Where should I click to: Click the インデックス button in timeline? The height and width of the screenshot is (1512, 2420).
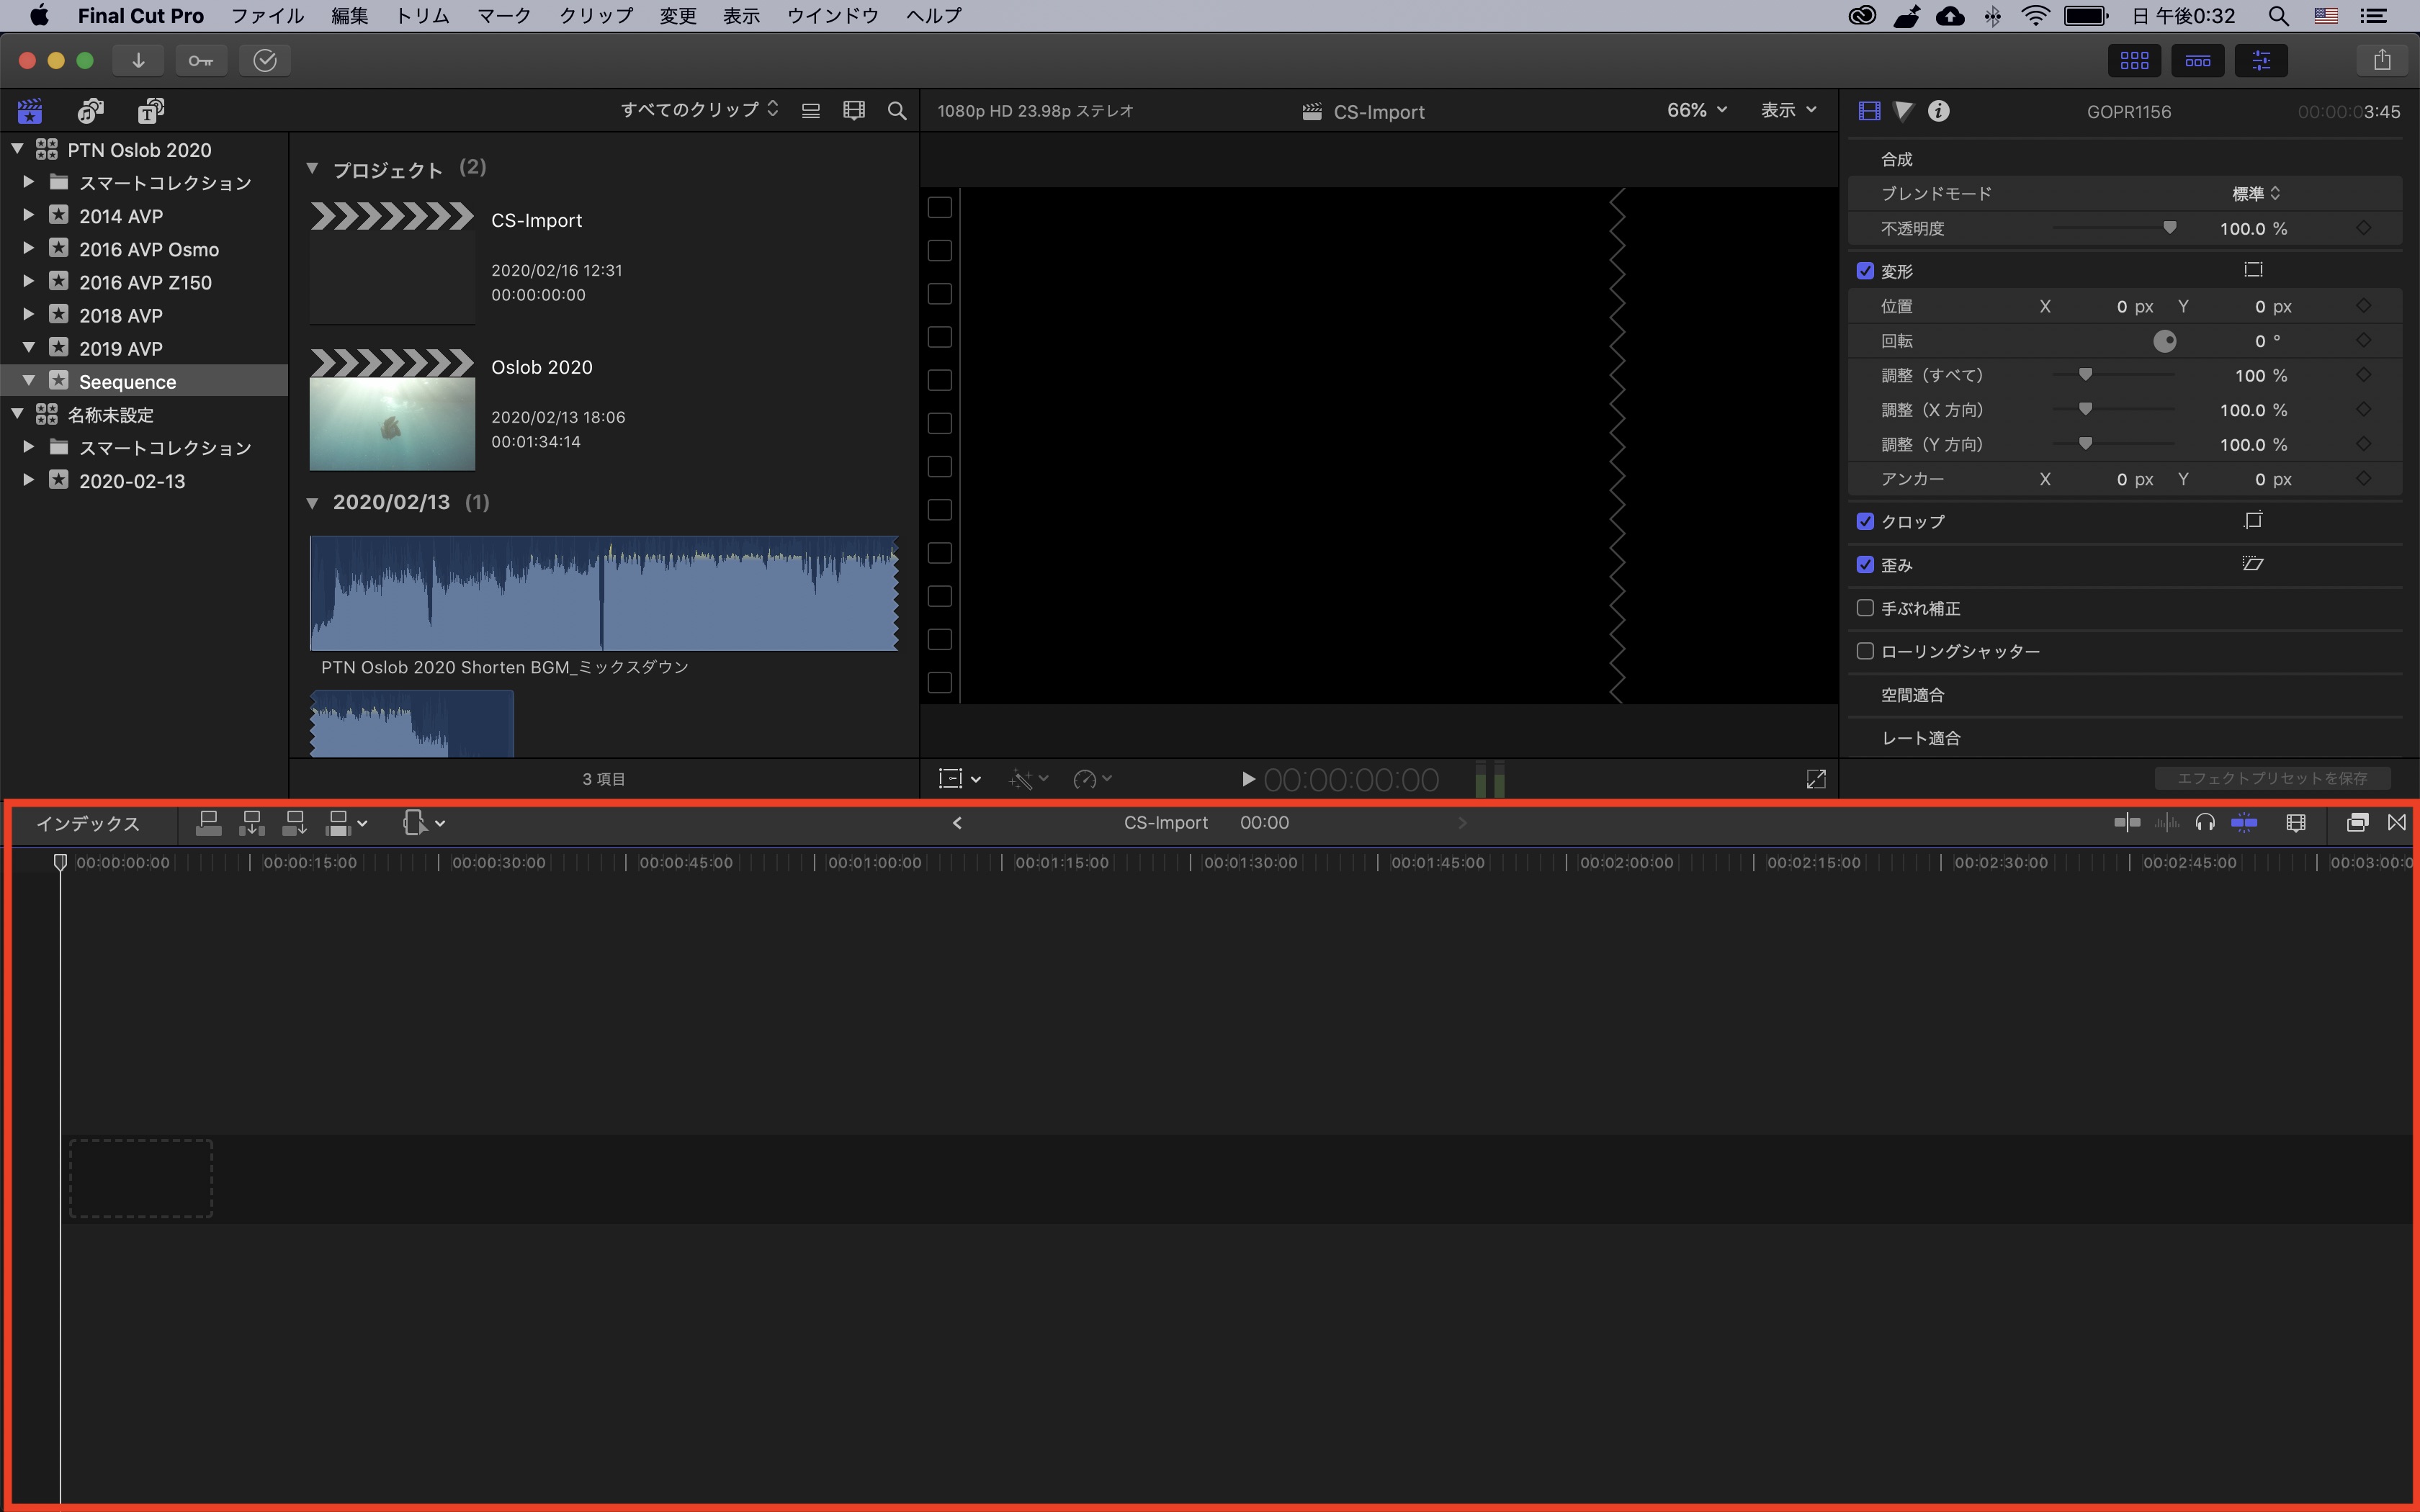tap(88, 823)
